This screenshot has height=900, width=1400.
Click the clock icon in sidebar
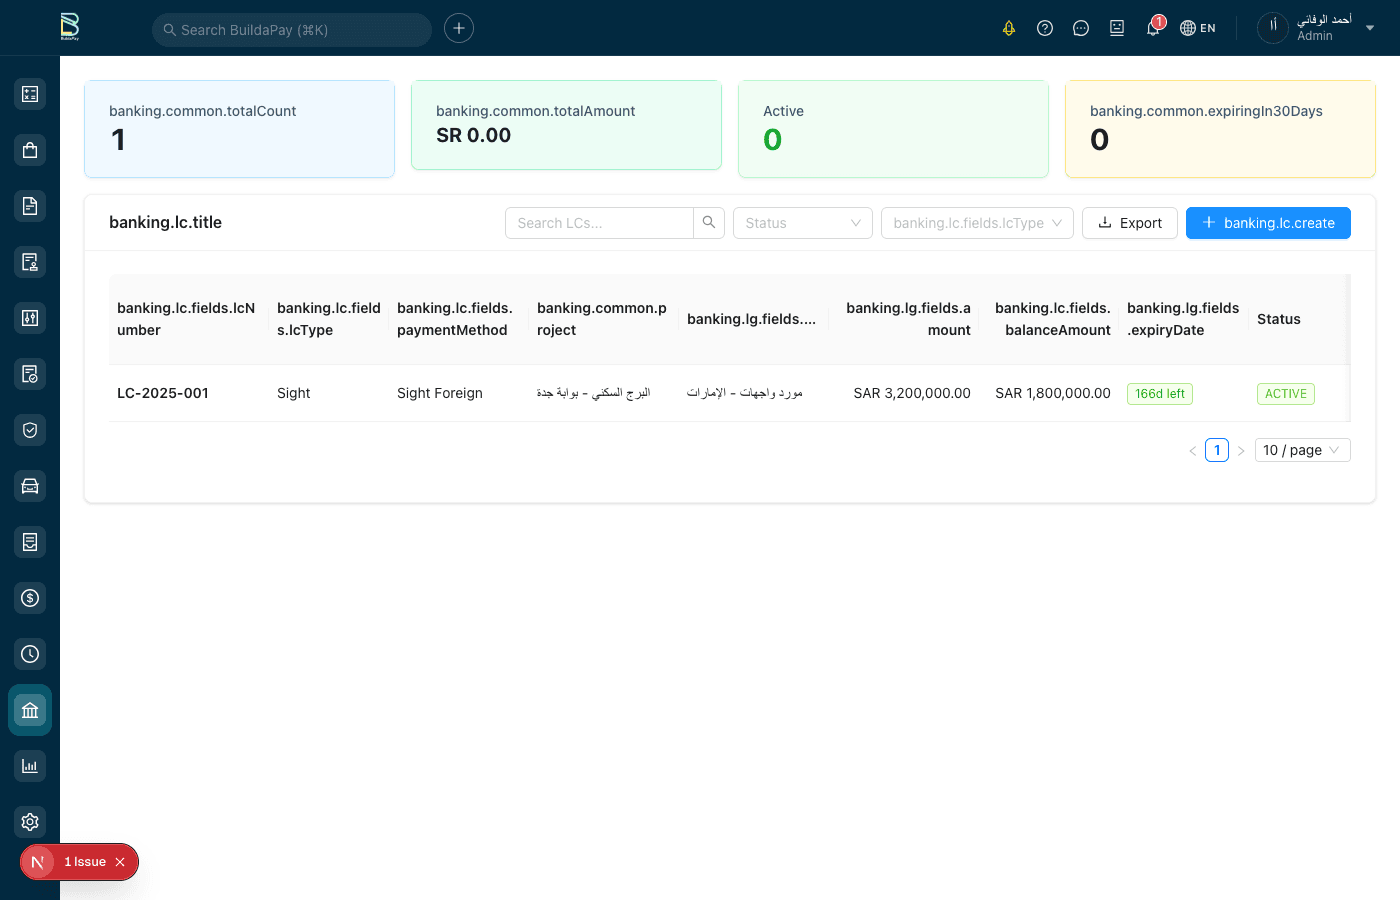(x=30, y=654)
